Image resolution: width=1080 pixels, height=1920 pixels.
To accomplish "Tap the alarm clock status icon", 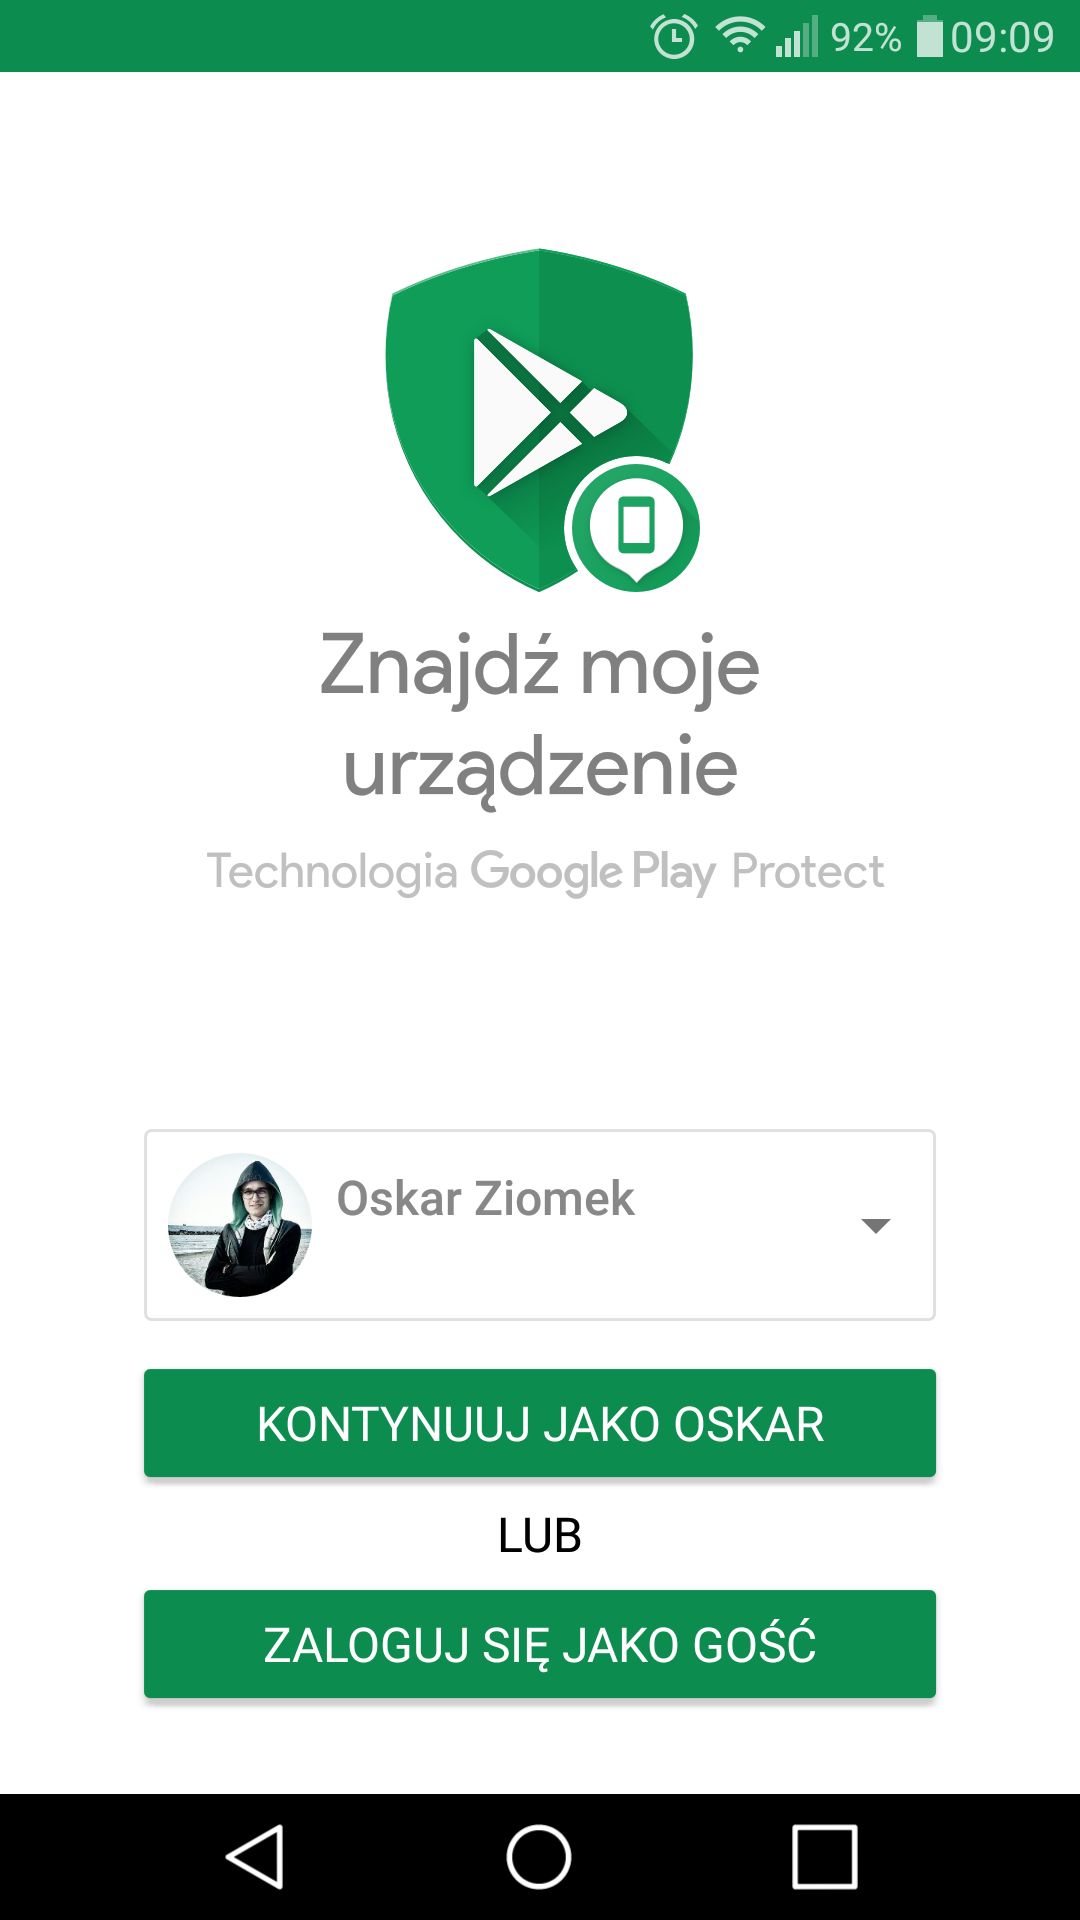I will coord(673,37).
